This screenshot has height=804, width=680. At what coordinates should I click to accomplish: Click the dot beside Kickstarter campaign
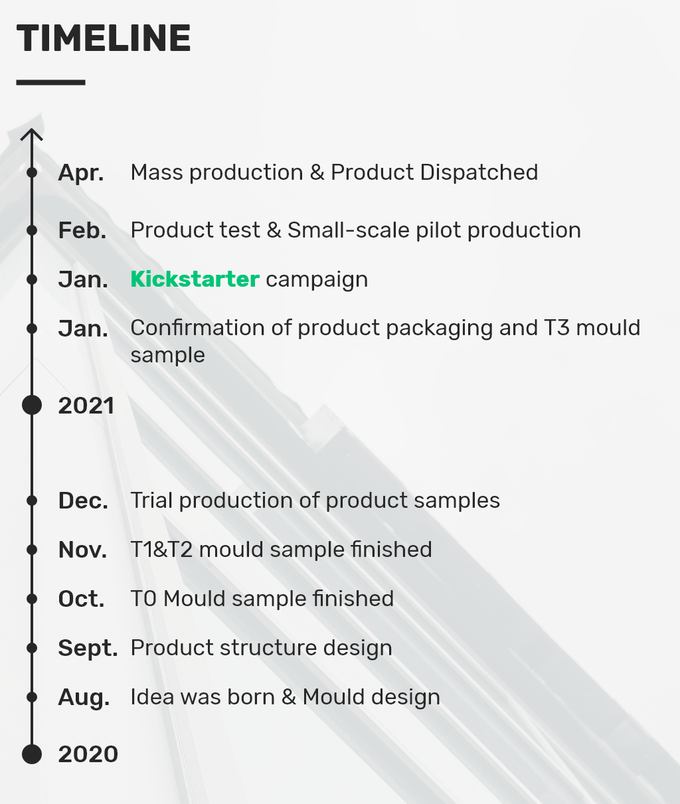pyautogui.click(x=32, y=279)
